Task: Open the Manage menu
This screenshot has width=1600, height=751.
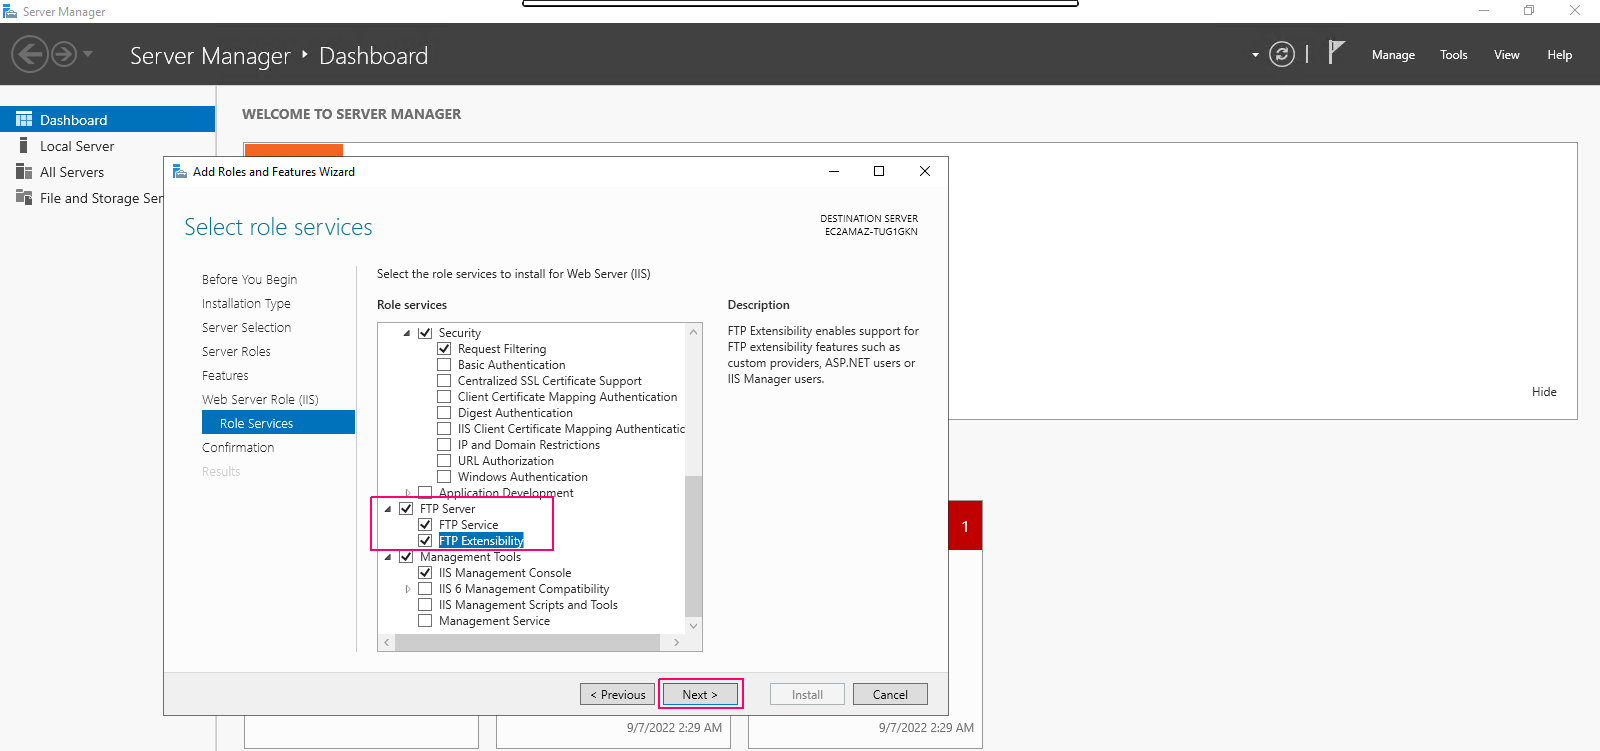Action: (x=1393, y=55)
